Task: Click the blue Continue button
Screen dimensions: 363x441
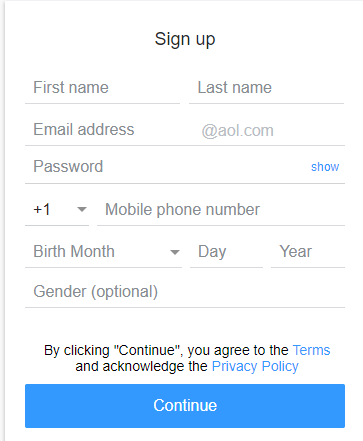Action: [x=185, y=406]
